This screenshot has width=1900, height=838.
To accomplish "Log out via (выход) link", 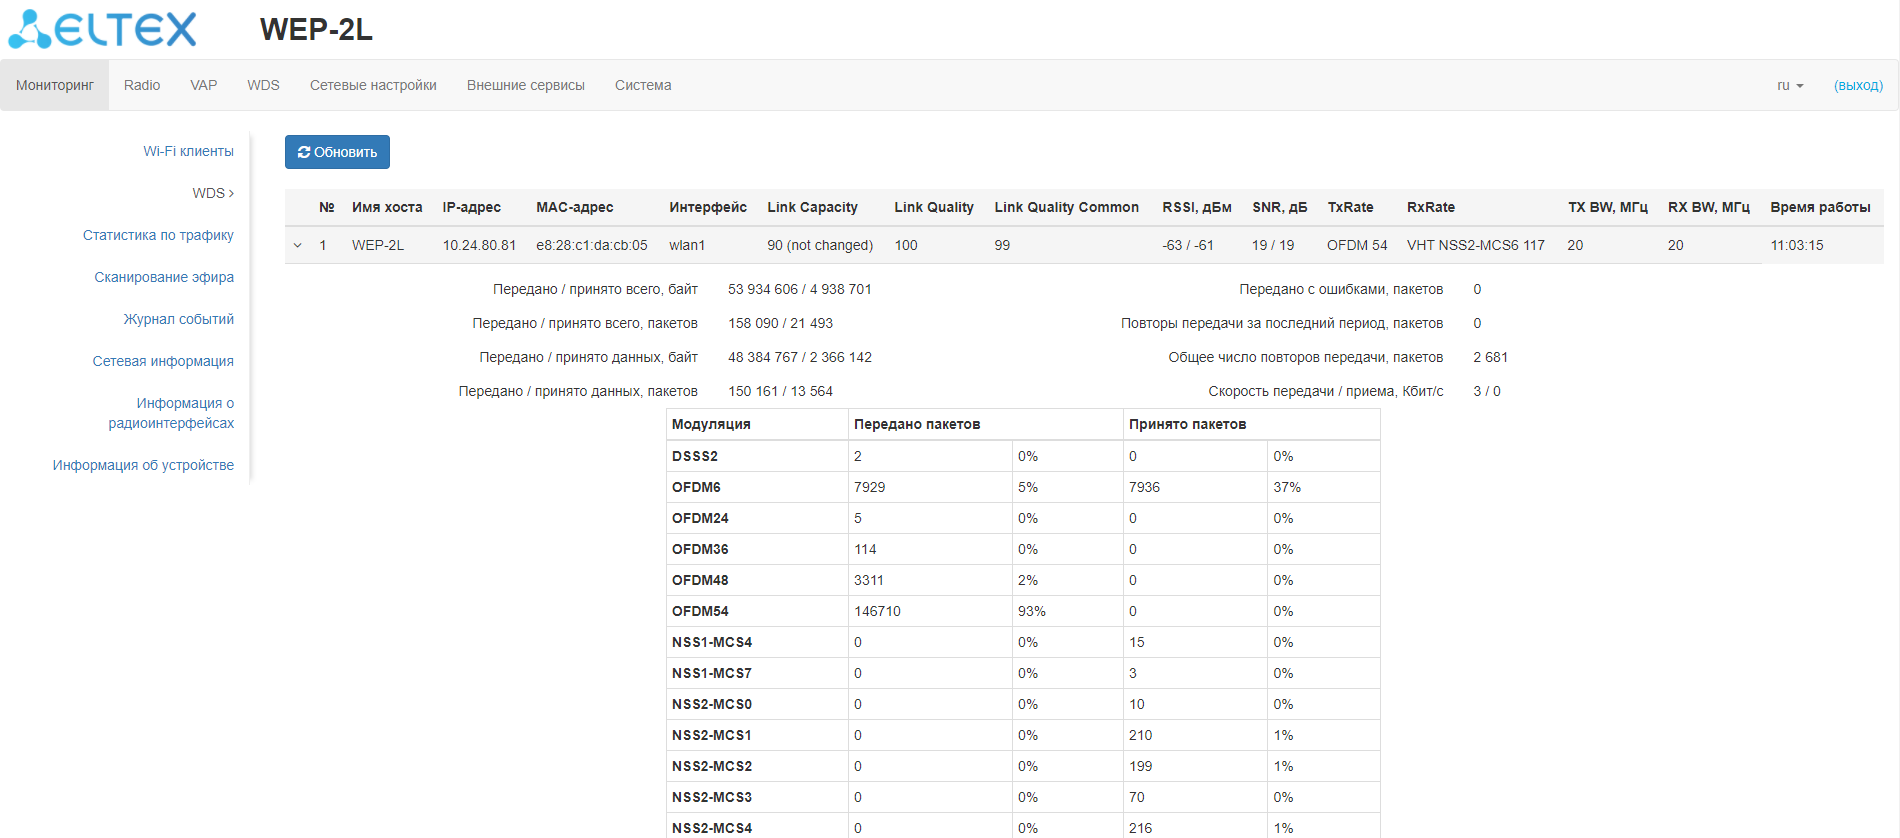I will pos(1857,85).
